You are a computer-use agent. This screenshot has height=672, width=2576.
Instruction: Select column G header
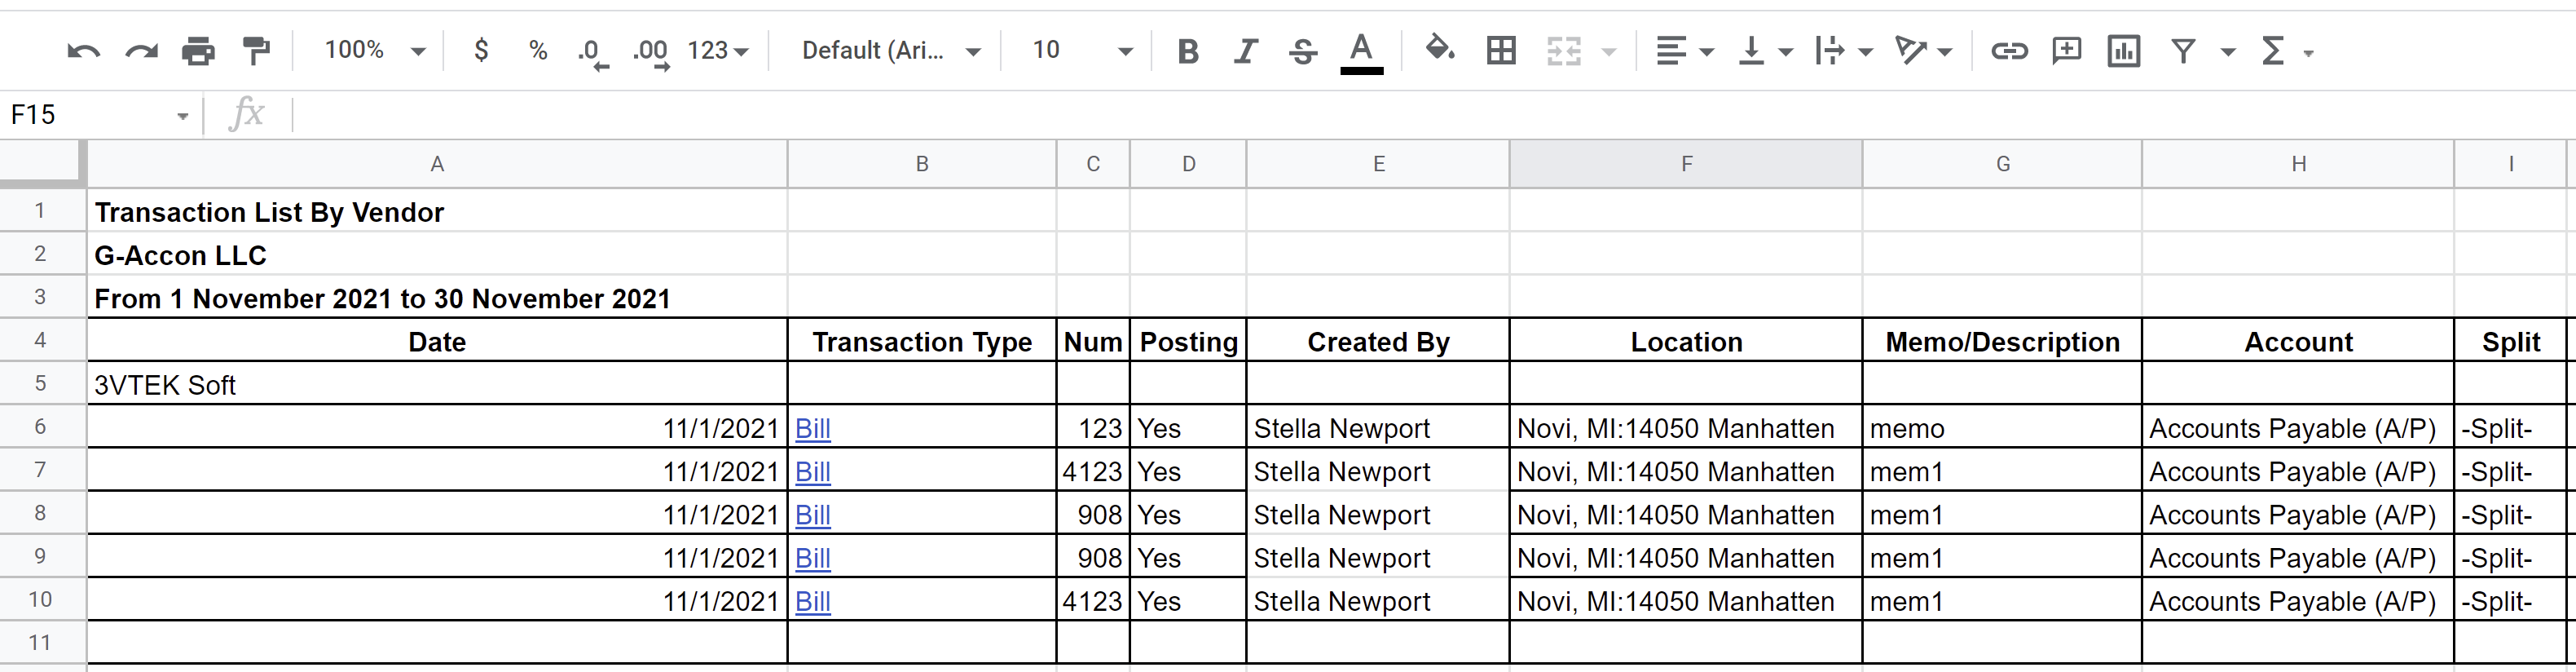(x=2002, y=164)
